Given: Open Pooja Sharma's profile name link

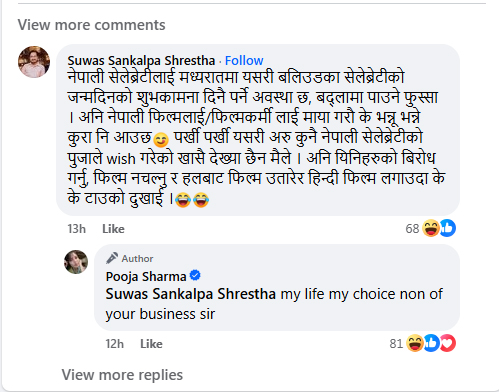Looking at the screenshot, I should pyautogui.click(x=146, y=277).
